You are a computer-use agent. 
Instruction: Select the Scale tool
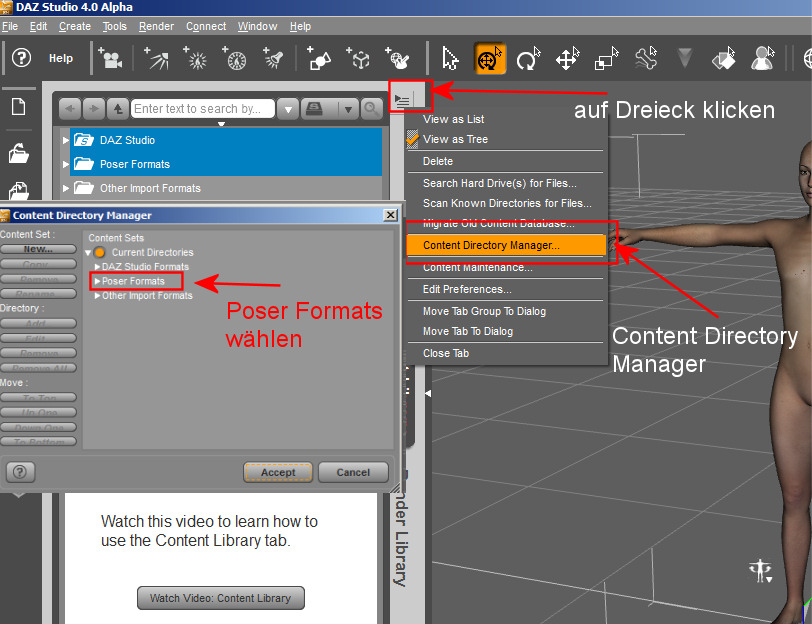(x=606, y=58)
